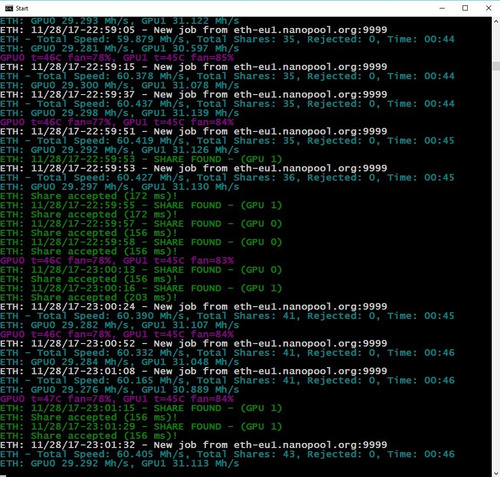This screenshot has height=477, width=500.
Task: Click the GPU0 29.276 Mh/s line
Action: 120,390
